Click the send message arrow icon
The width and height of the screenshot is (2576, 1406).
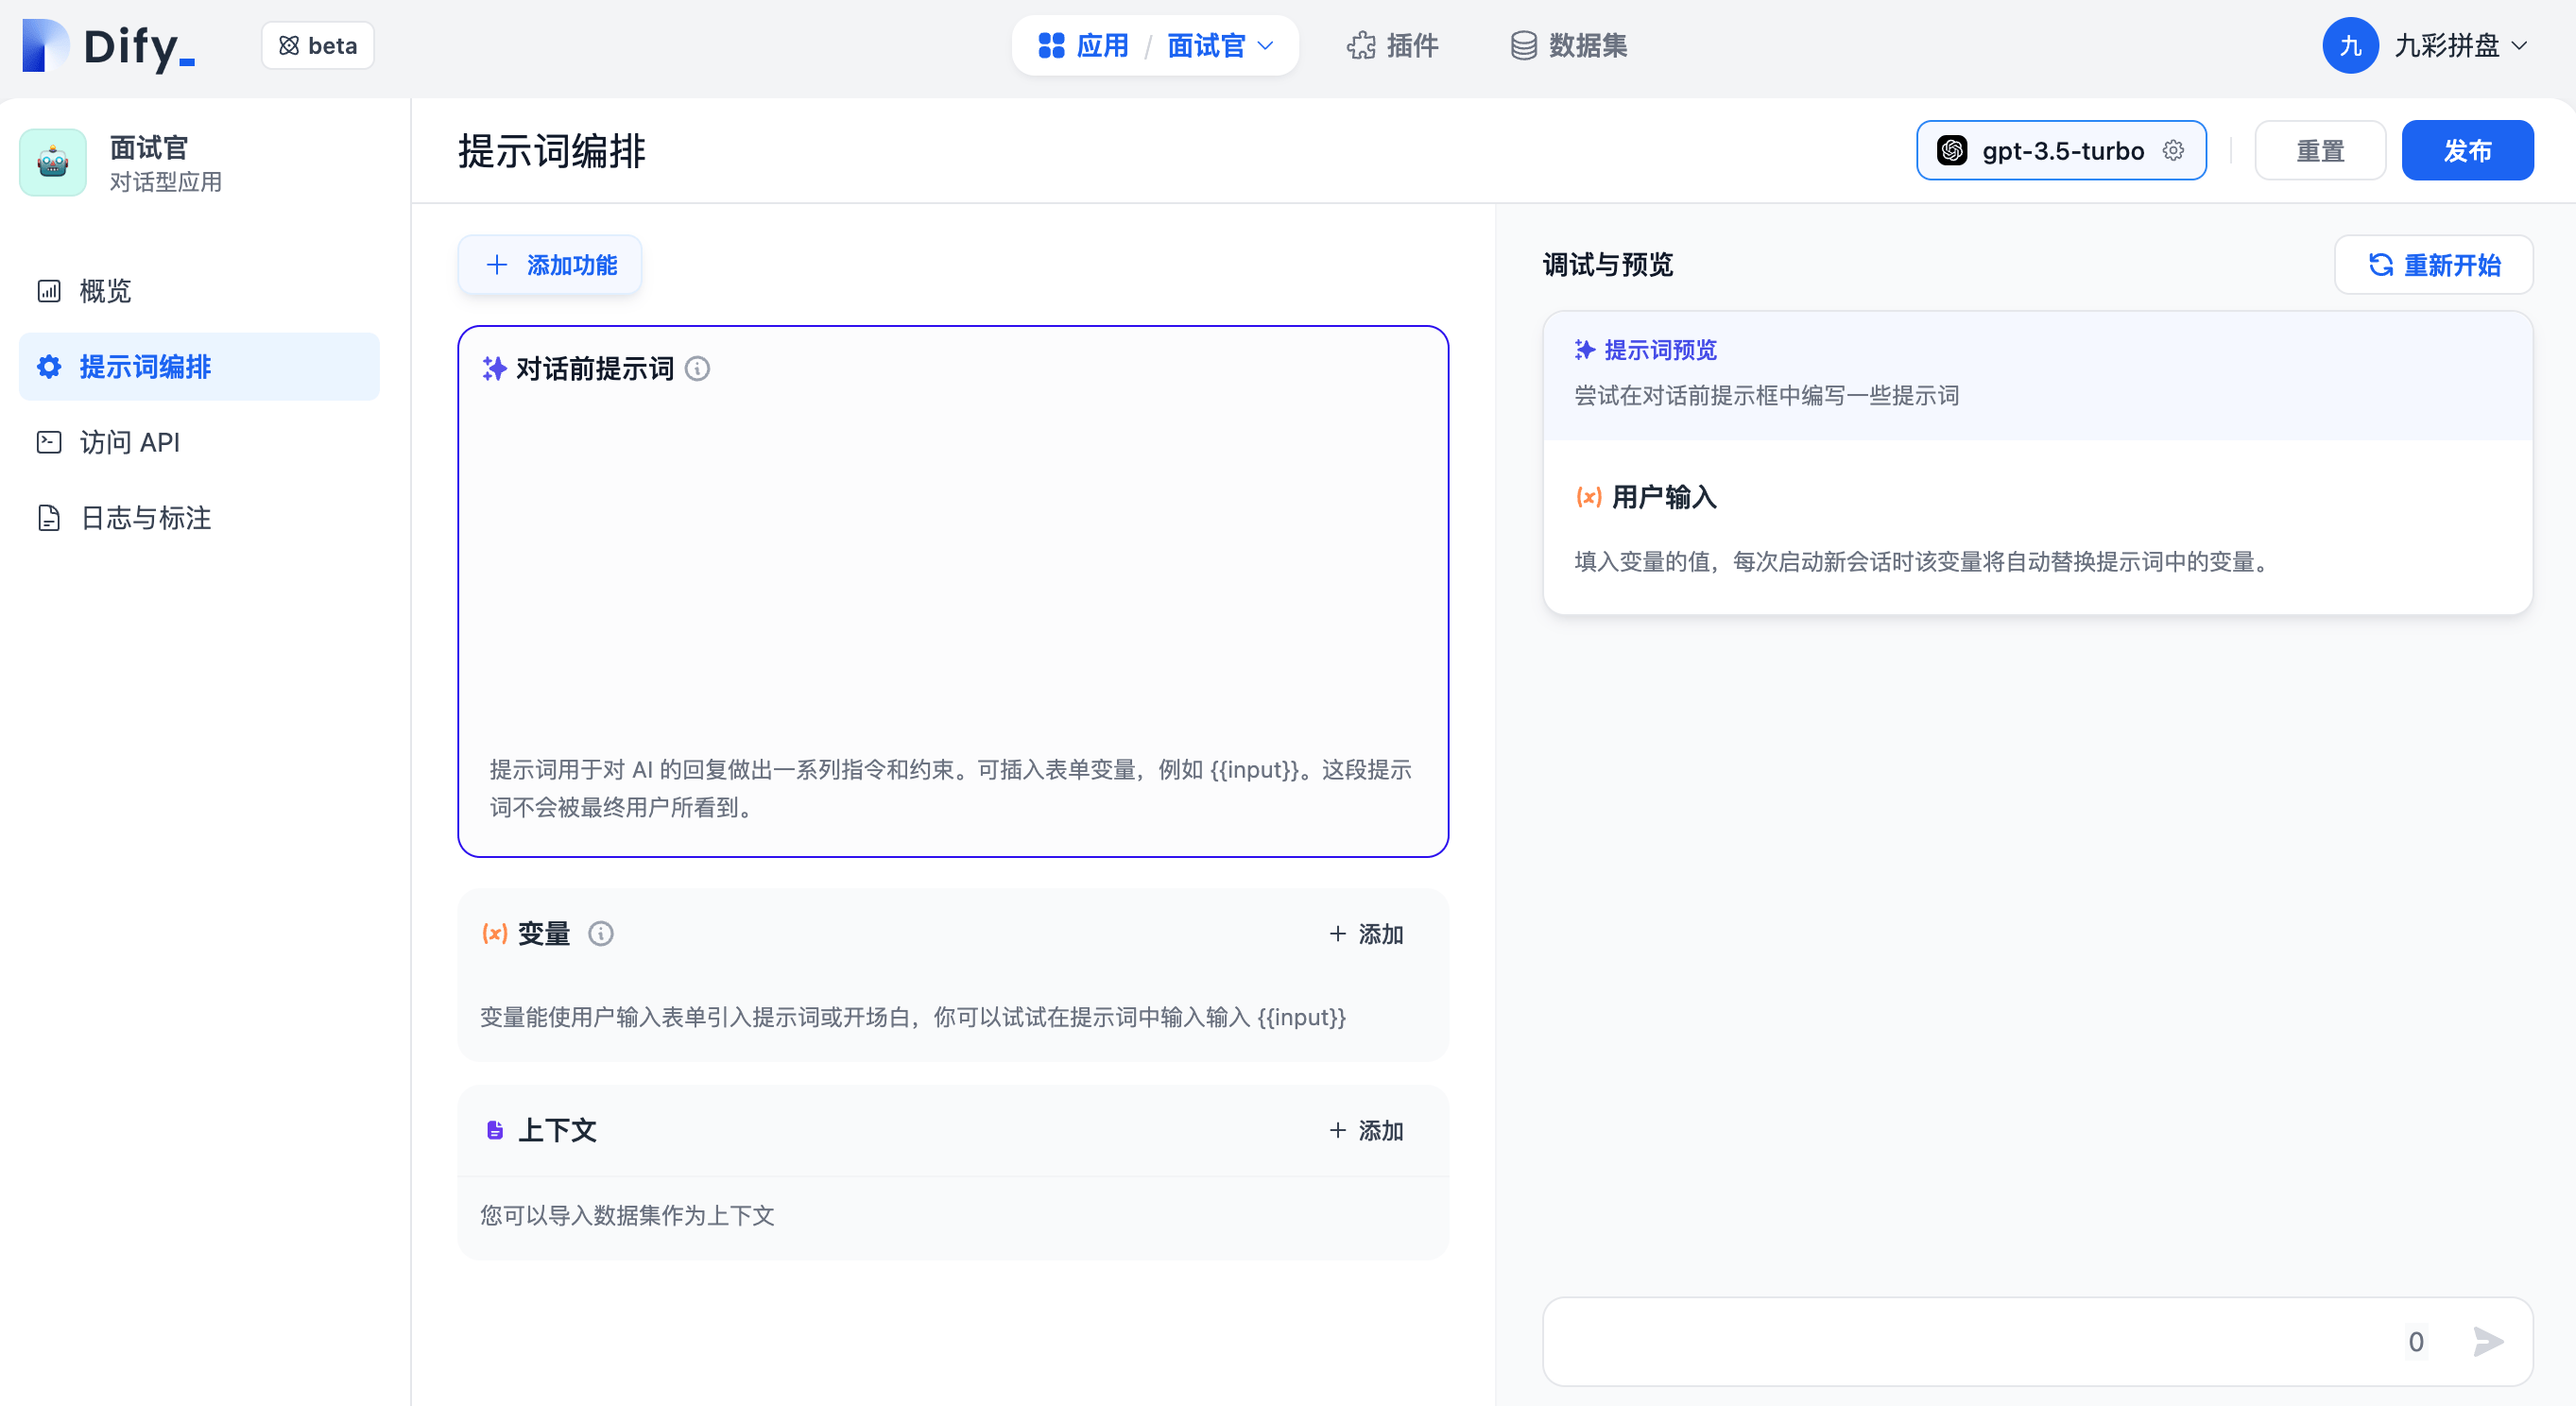[2488, 1341]
